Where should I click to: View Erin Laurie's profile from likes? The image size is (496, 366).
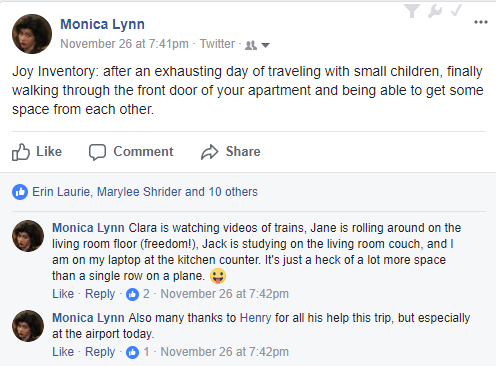coord(61,192)
